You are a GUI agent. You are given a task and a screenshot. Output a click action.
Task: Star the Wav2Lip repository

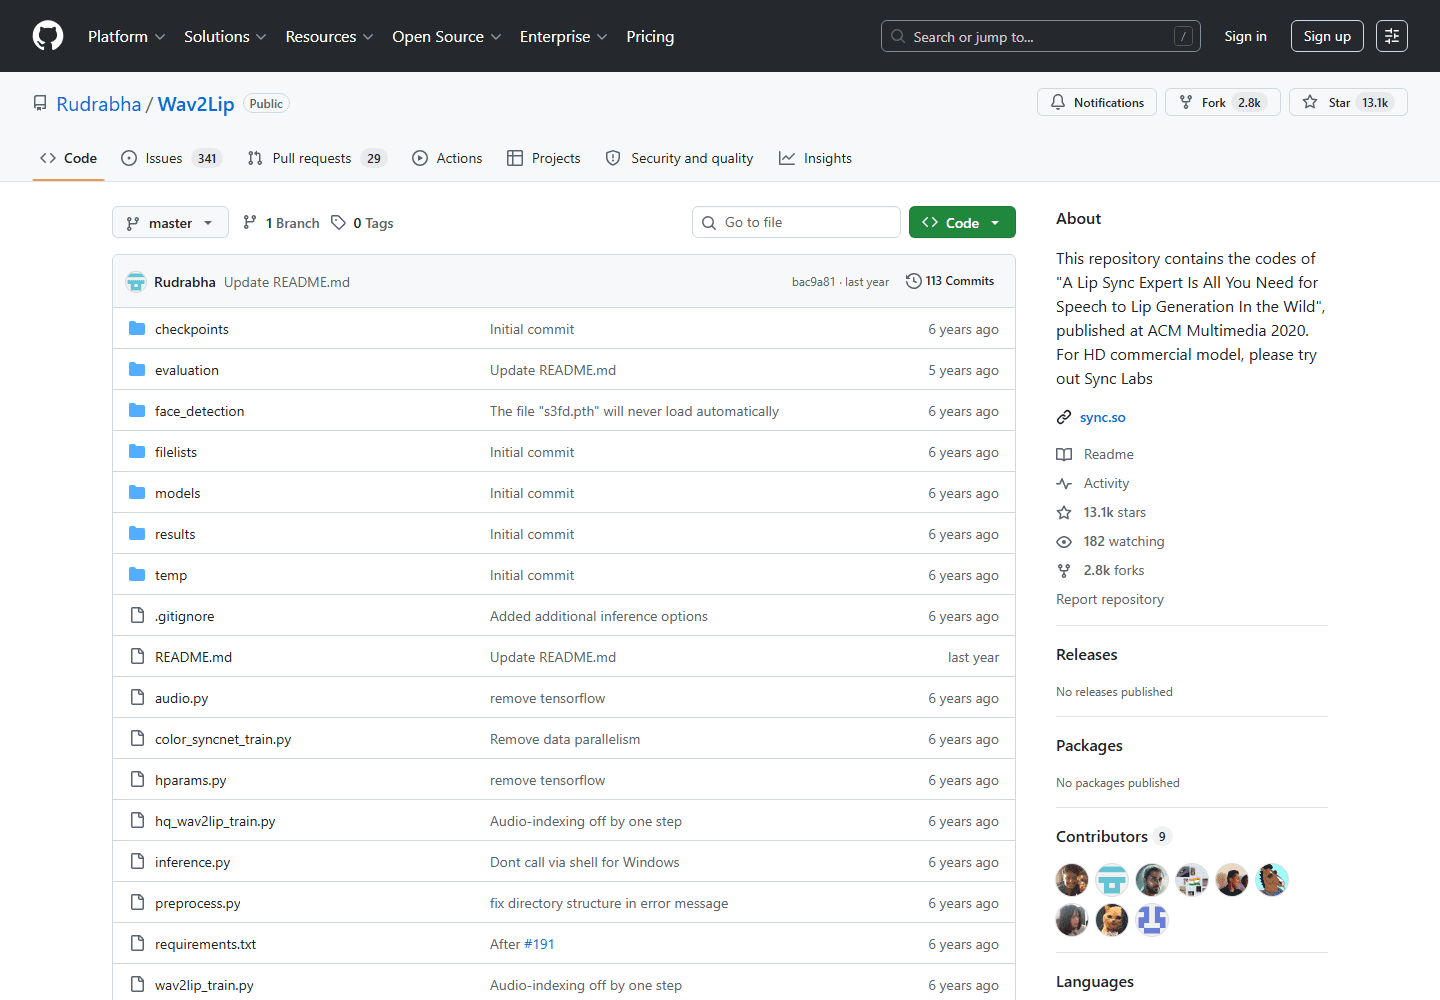click(x=1348, y=102)
